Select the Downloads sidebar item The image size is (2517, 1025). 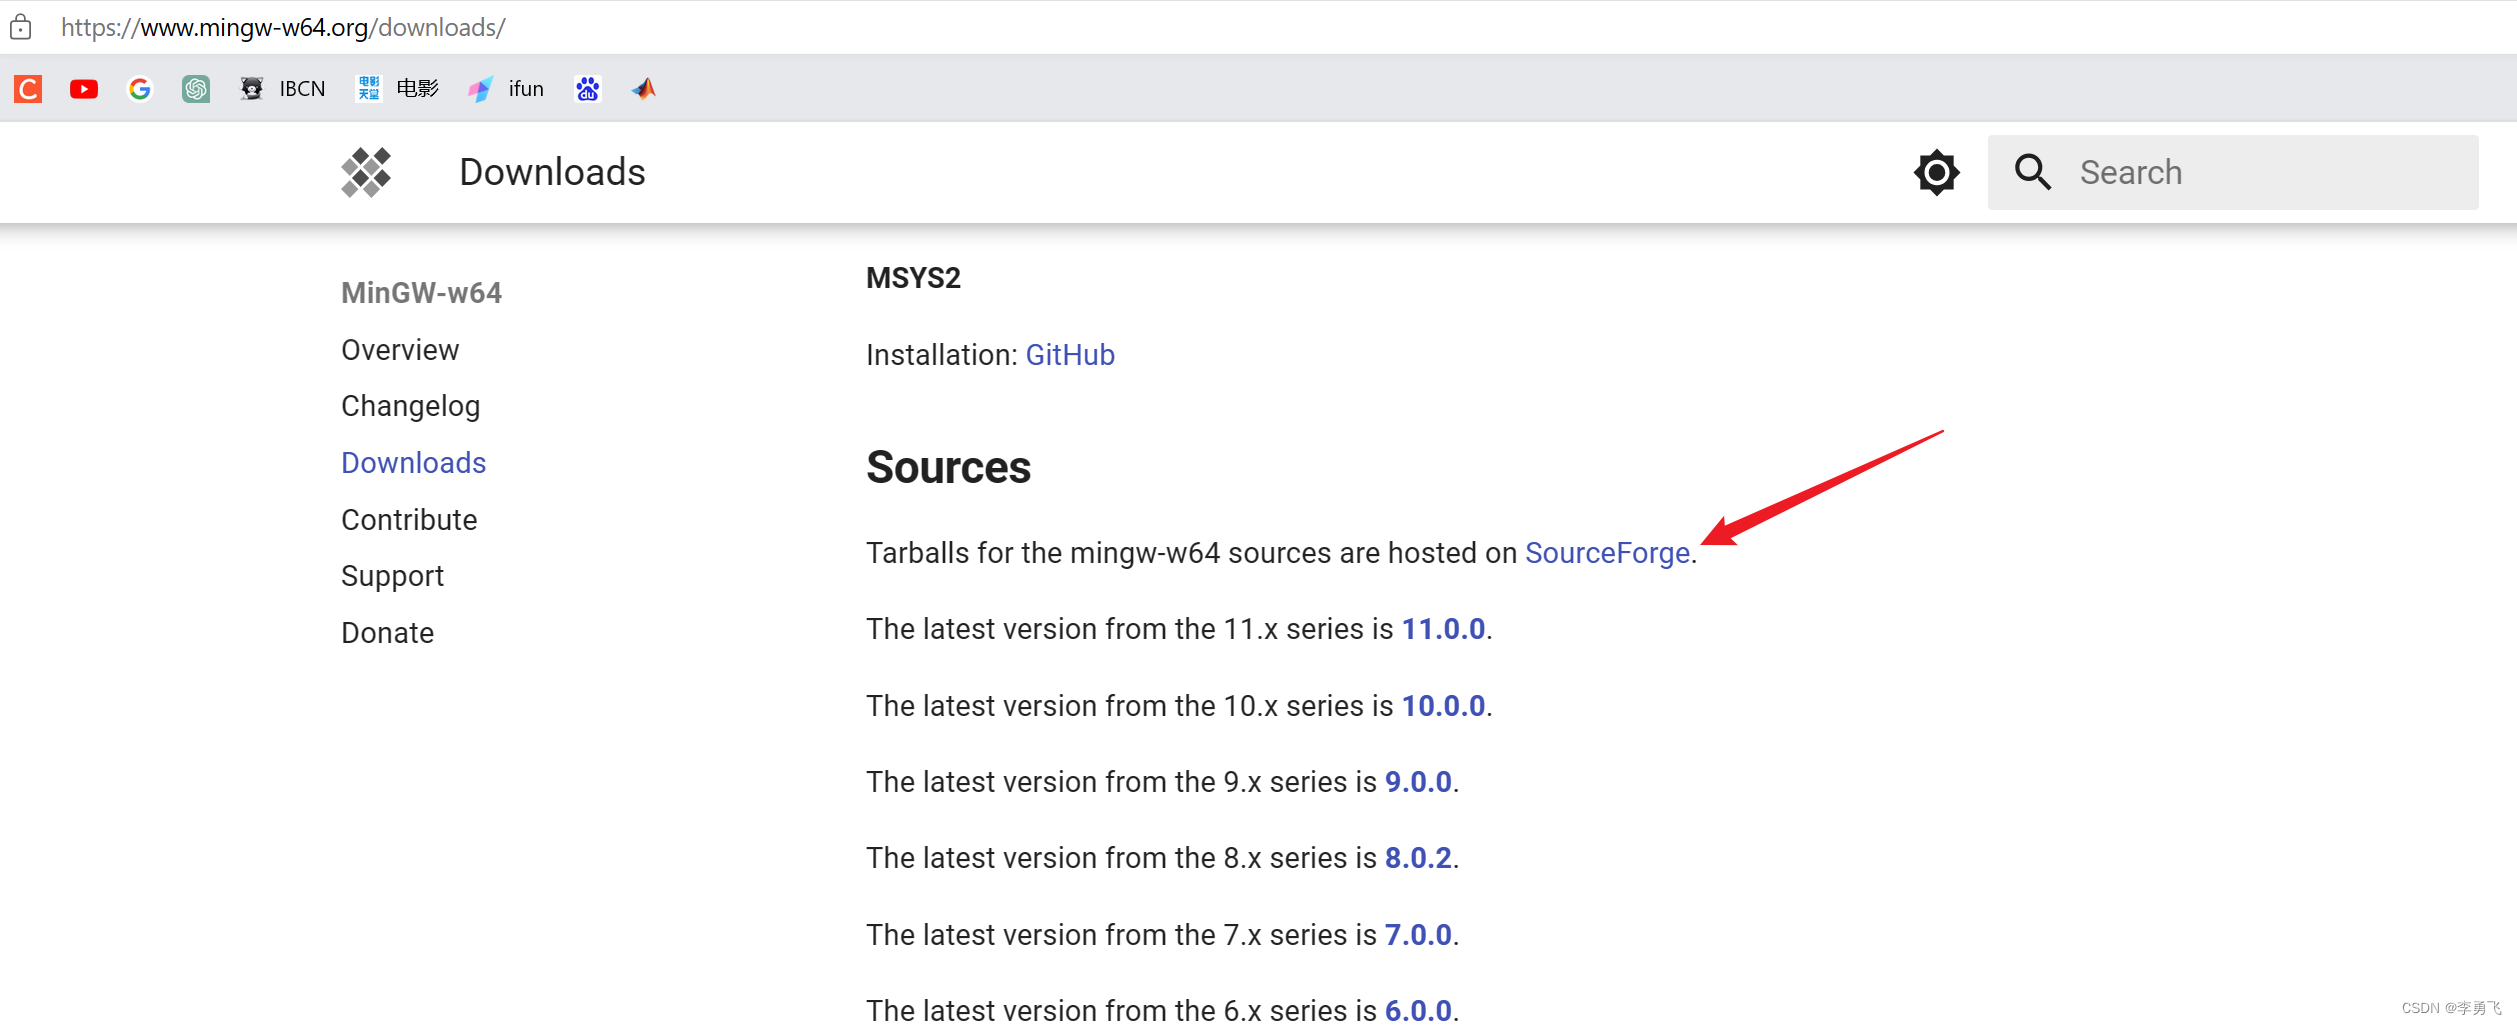click(414, 463)
